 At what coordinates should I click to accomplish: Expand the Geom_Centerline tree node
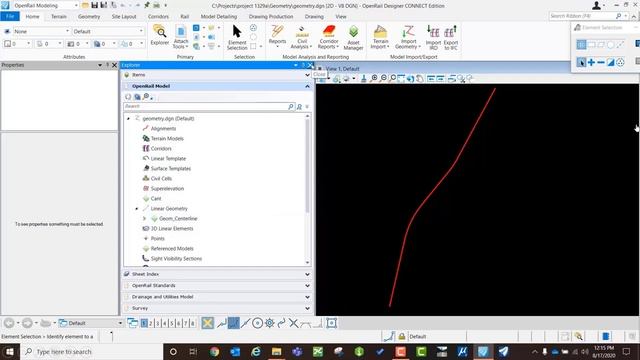144,218
